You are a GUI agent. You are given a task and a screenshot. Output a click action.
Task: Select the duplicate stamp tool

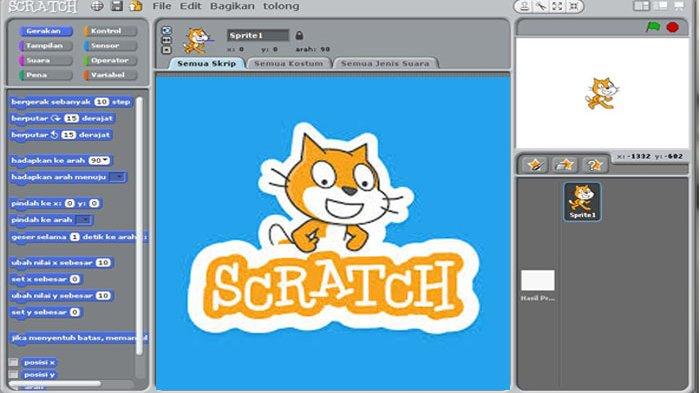click(x=525, y=6)
